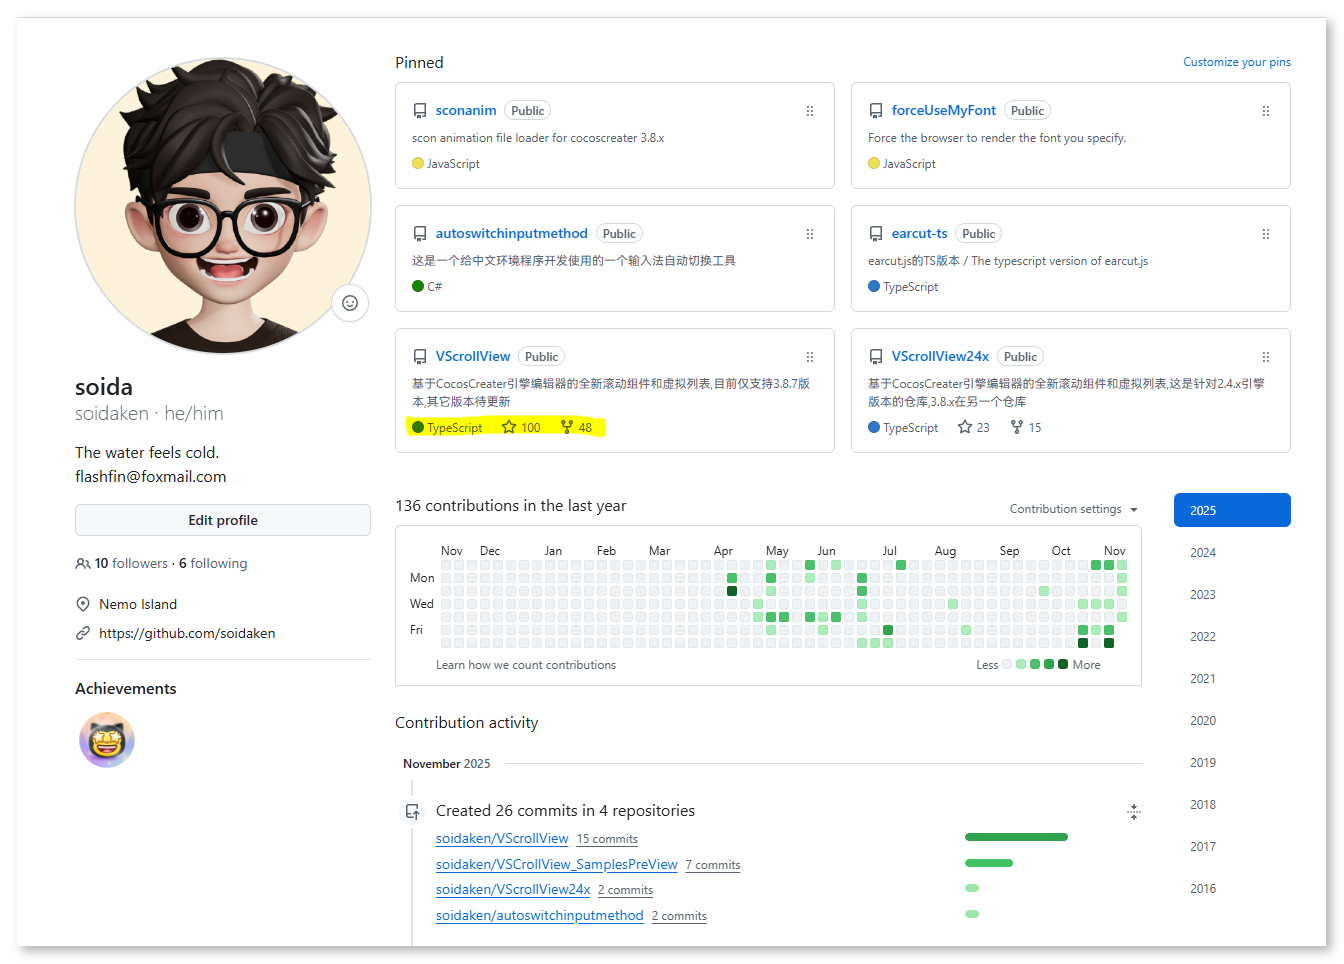Click the Edit profile button
The image size is (1344, 964).
click(x=223, y=520)
